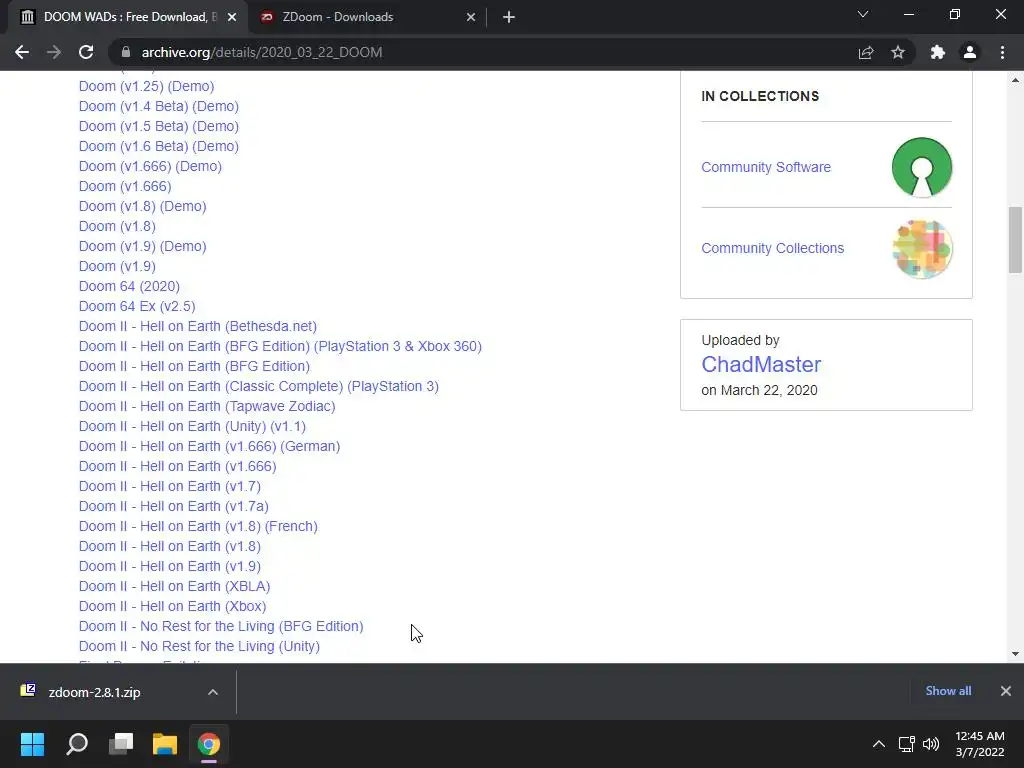Open File Explorer from the taskbar
Screen dimensions: 1024x768
[165, 744]
